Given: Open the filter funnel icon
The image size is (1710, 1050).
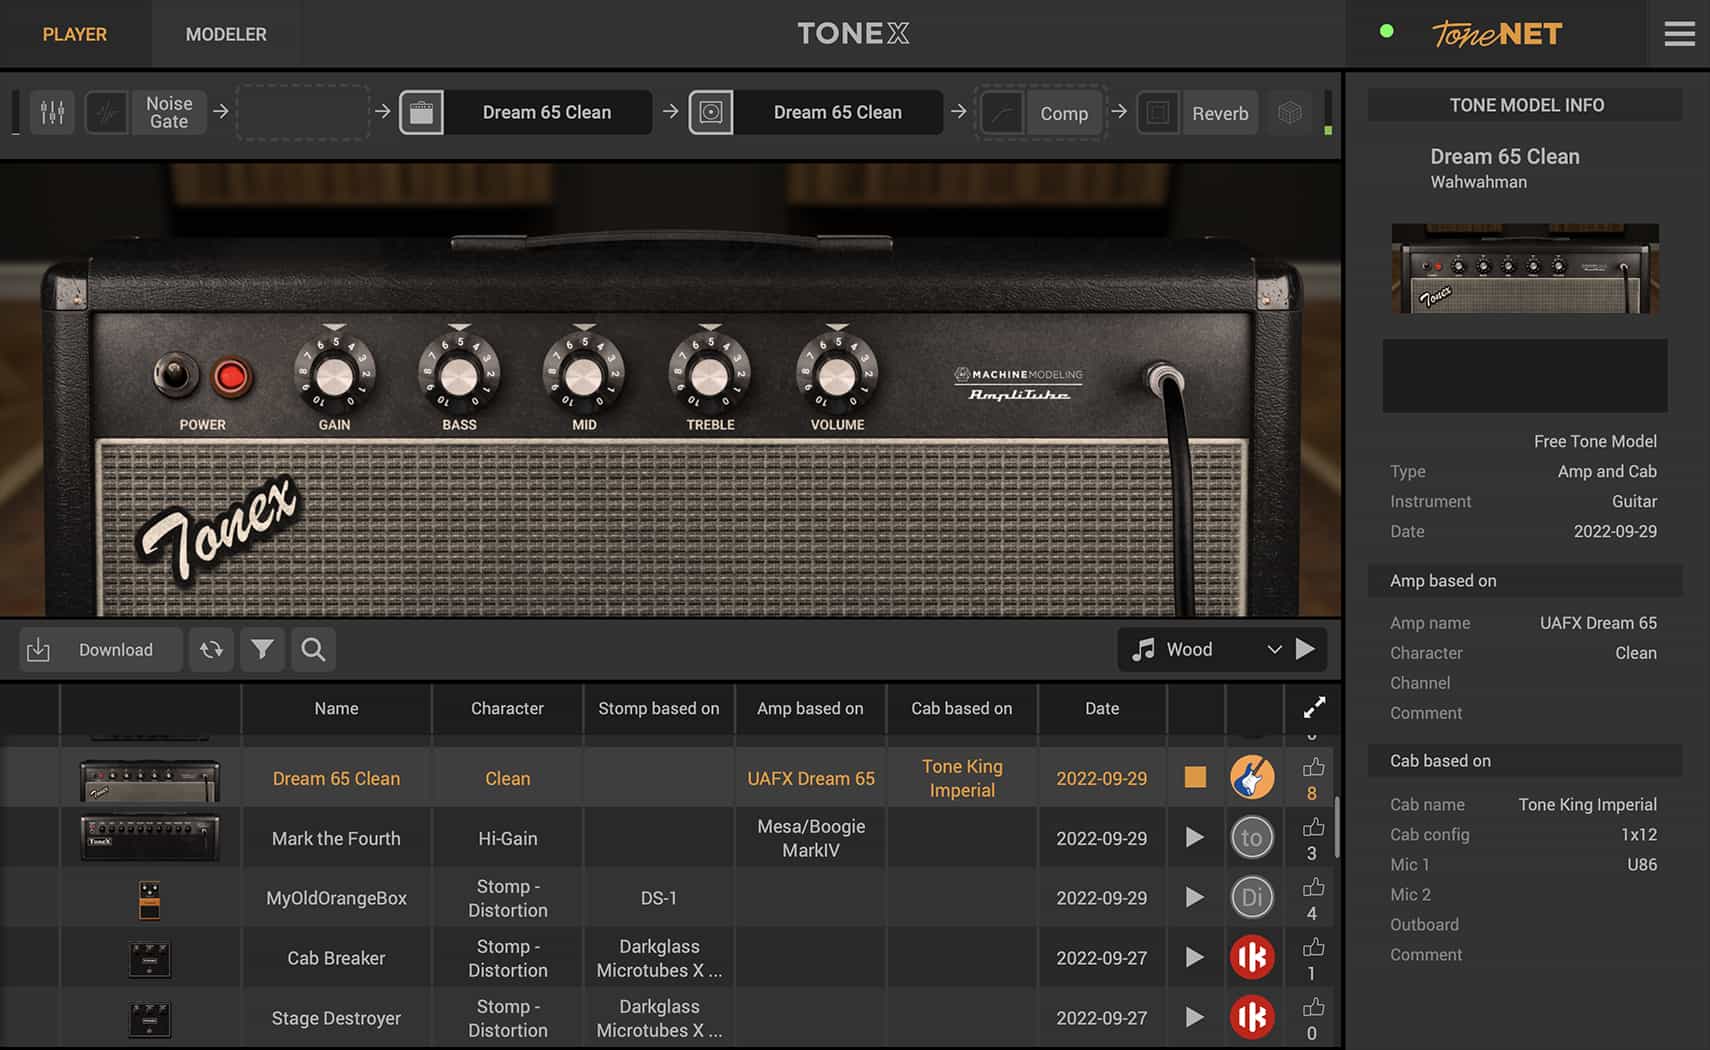Looking at the screenshot, I should pyautogui.click(x=262, y=650).
